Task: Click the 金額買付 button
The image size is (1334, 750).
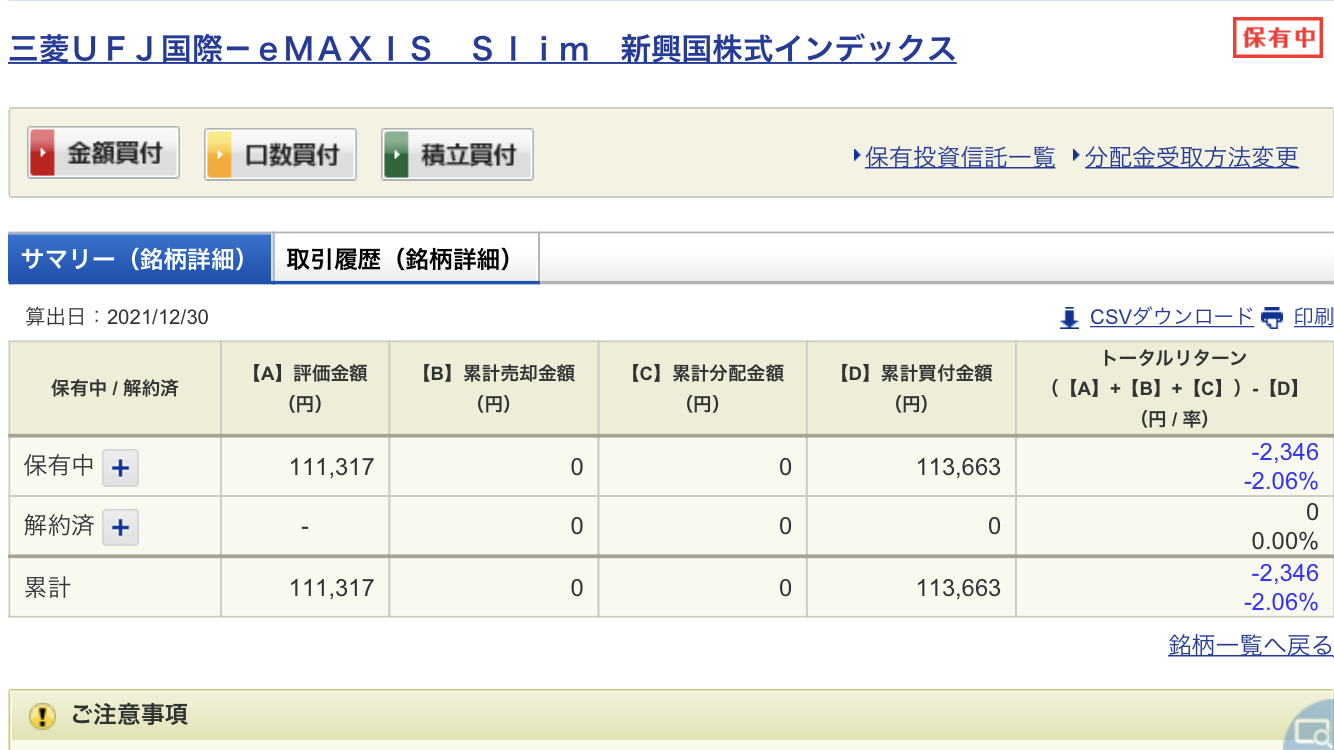Action: click(x=103, y=153)
